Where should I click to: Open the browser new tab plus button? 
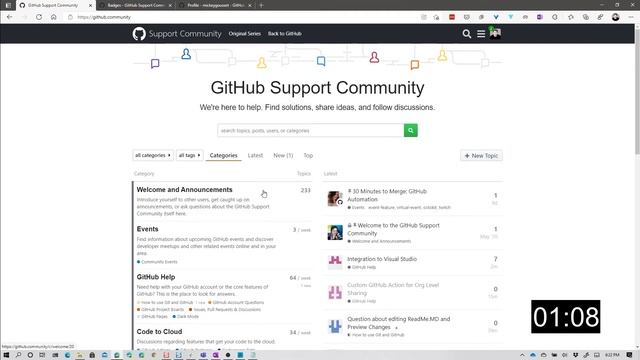pyautogui.click(x=261, y=5)
